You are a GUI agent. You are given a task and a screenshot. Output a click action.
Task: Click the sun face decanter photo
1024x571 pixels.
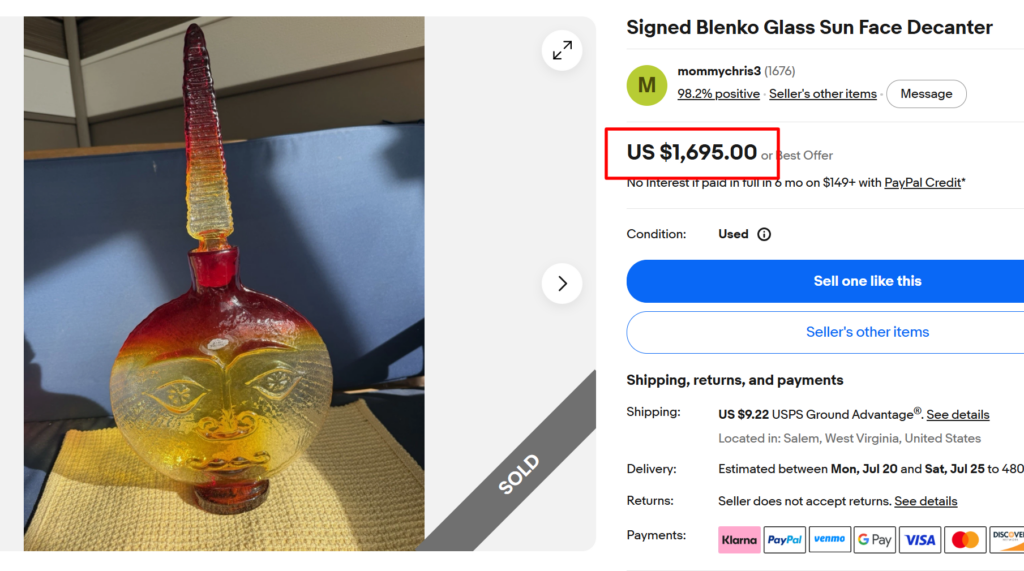pos(224,284)
